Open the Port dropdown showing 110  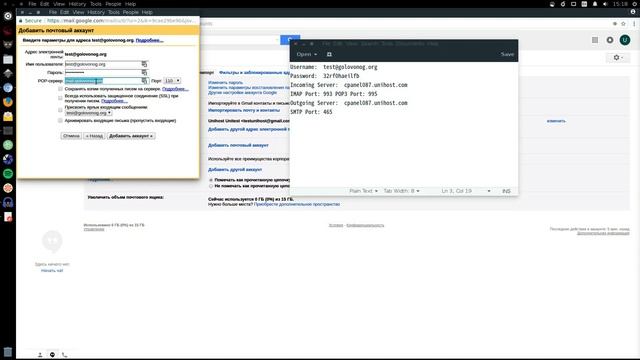click(x=172, y=81)
